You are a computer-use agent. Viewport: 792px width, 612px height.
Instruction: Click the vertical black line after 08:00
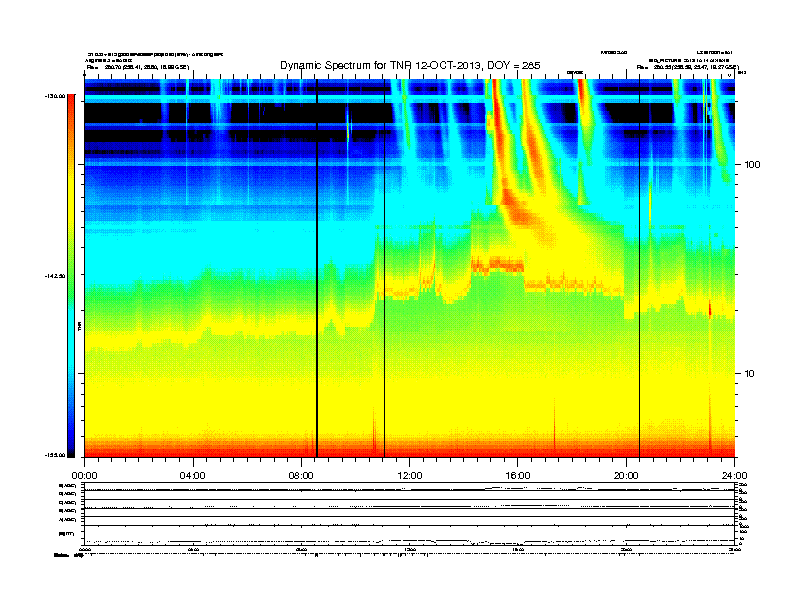(317, 268)
